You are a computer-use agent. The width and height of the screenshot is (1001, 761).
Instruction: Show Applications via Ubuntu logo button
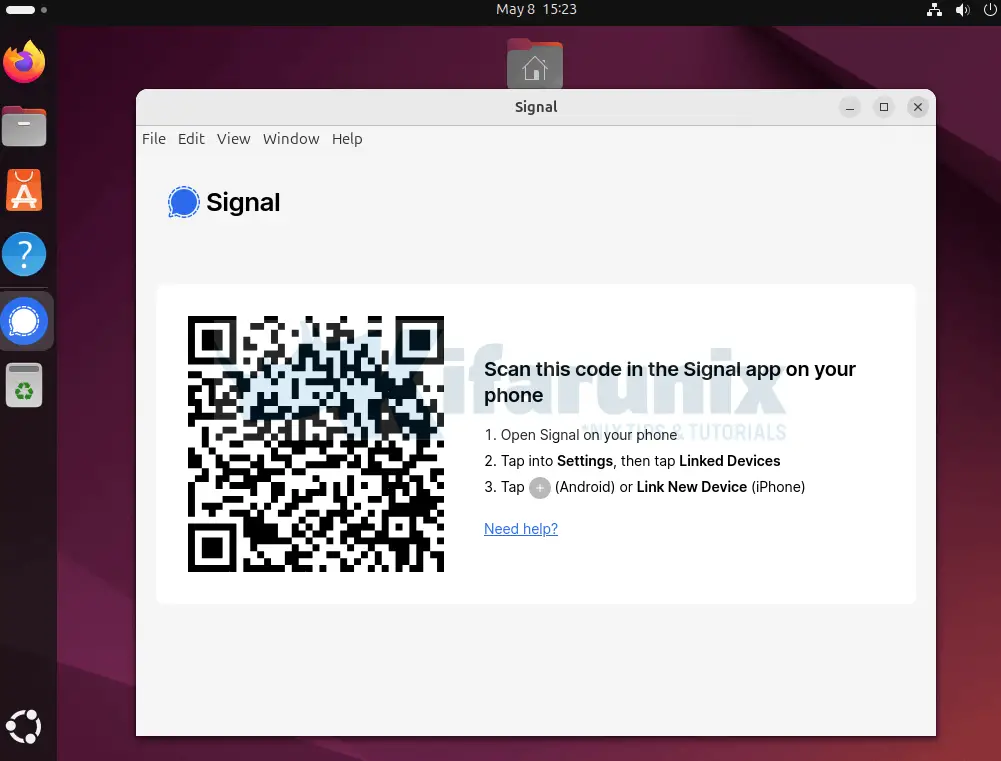coord(24,725)
